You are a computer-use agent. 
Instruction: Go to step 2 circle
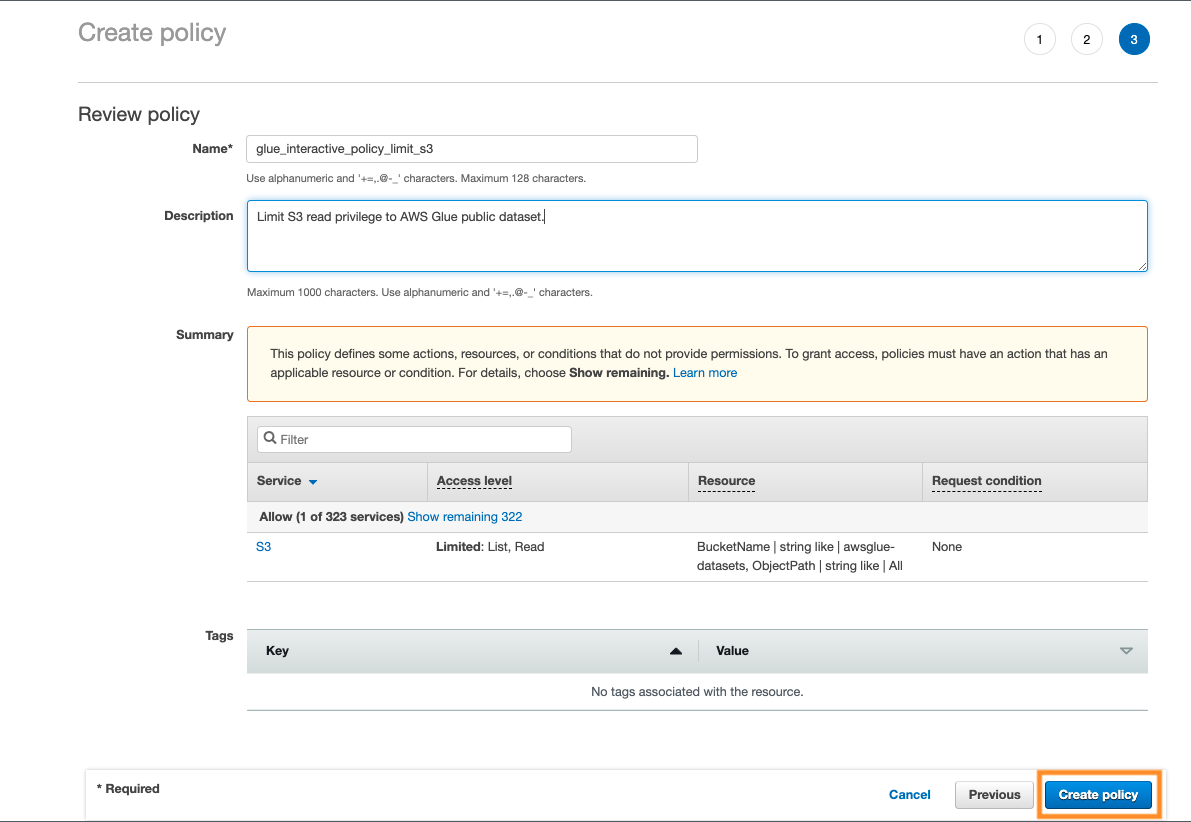(x=1086, y=40)
